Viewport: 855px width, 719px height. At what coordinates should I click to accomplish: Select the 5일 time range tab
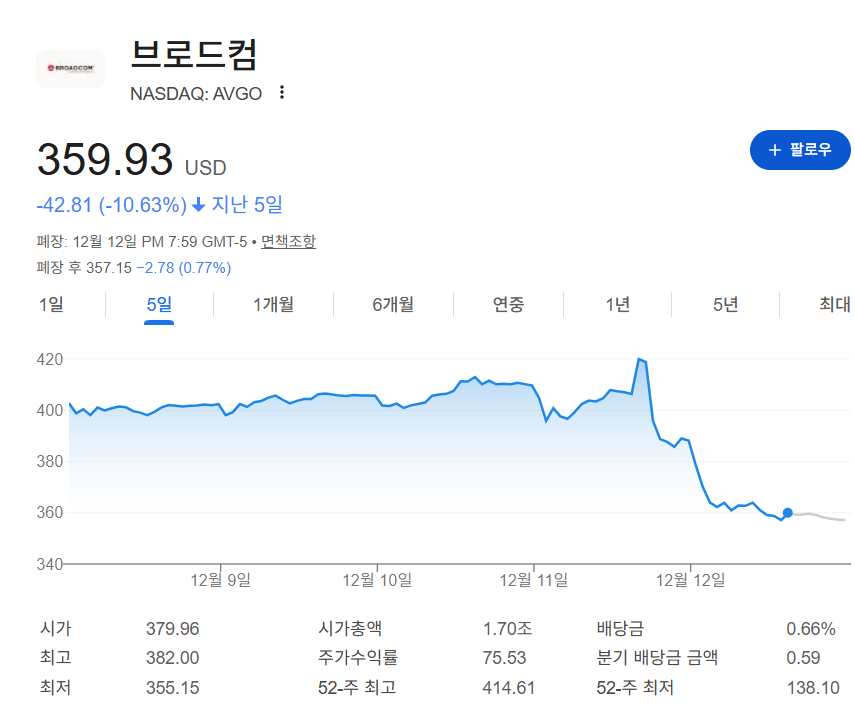(159, 305)
